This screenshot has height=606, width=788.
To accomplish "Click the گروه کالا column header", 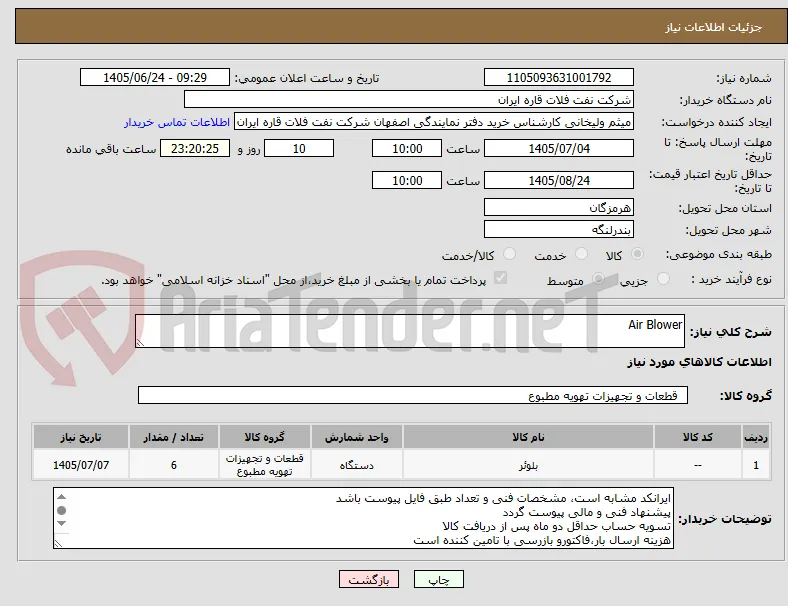I will tap(264, 437).
